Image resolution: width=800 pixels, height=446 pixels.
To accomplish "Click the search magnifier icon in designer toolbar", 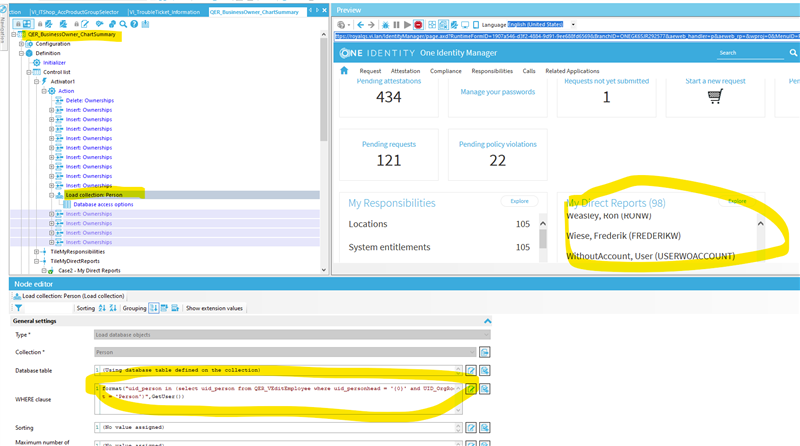I will (x=123, y=24).
